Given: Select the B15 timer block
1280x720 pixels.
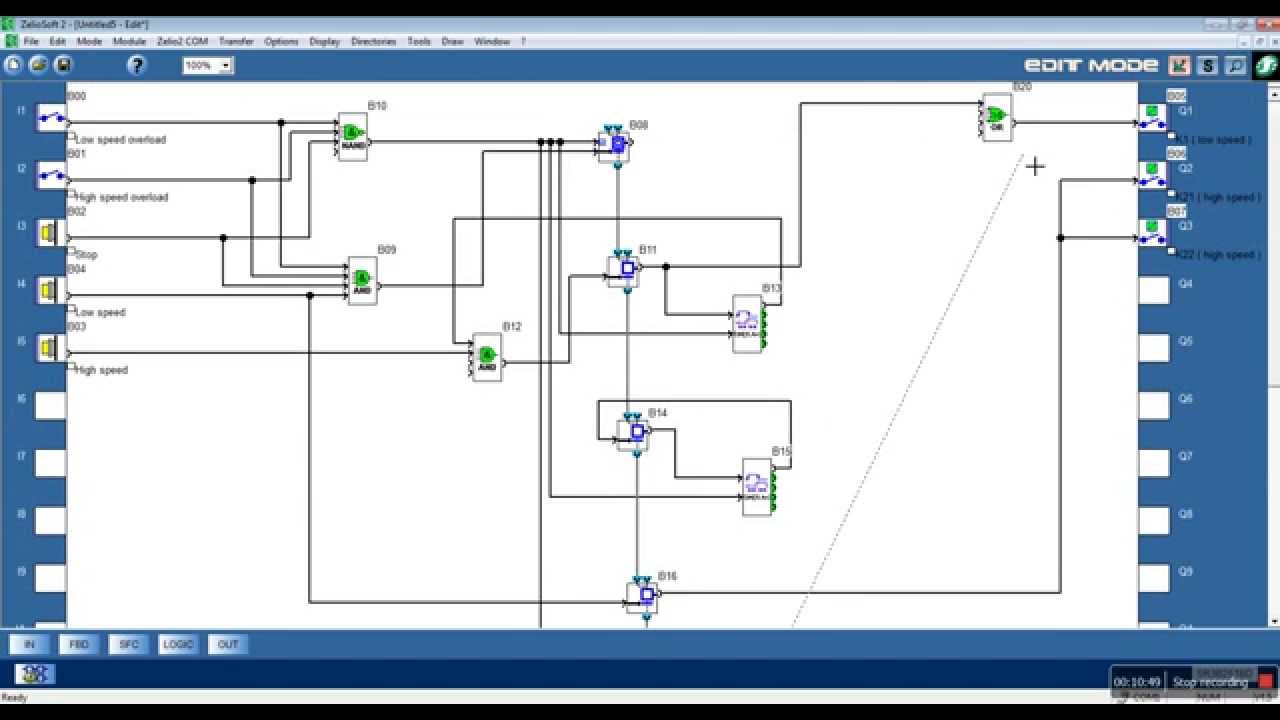Looking at the screenshot, I should [x=758, y=486].
